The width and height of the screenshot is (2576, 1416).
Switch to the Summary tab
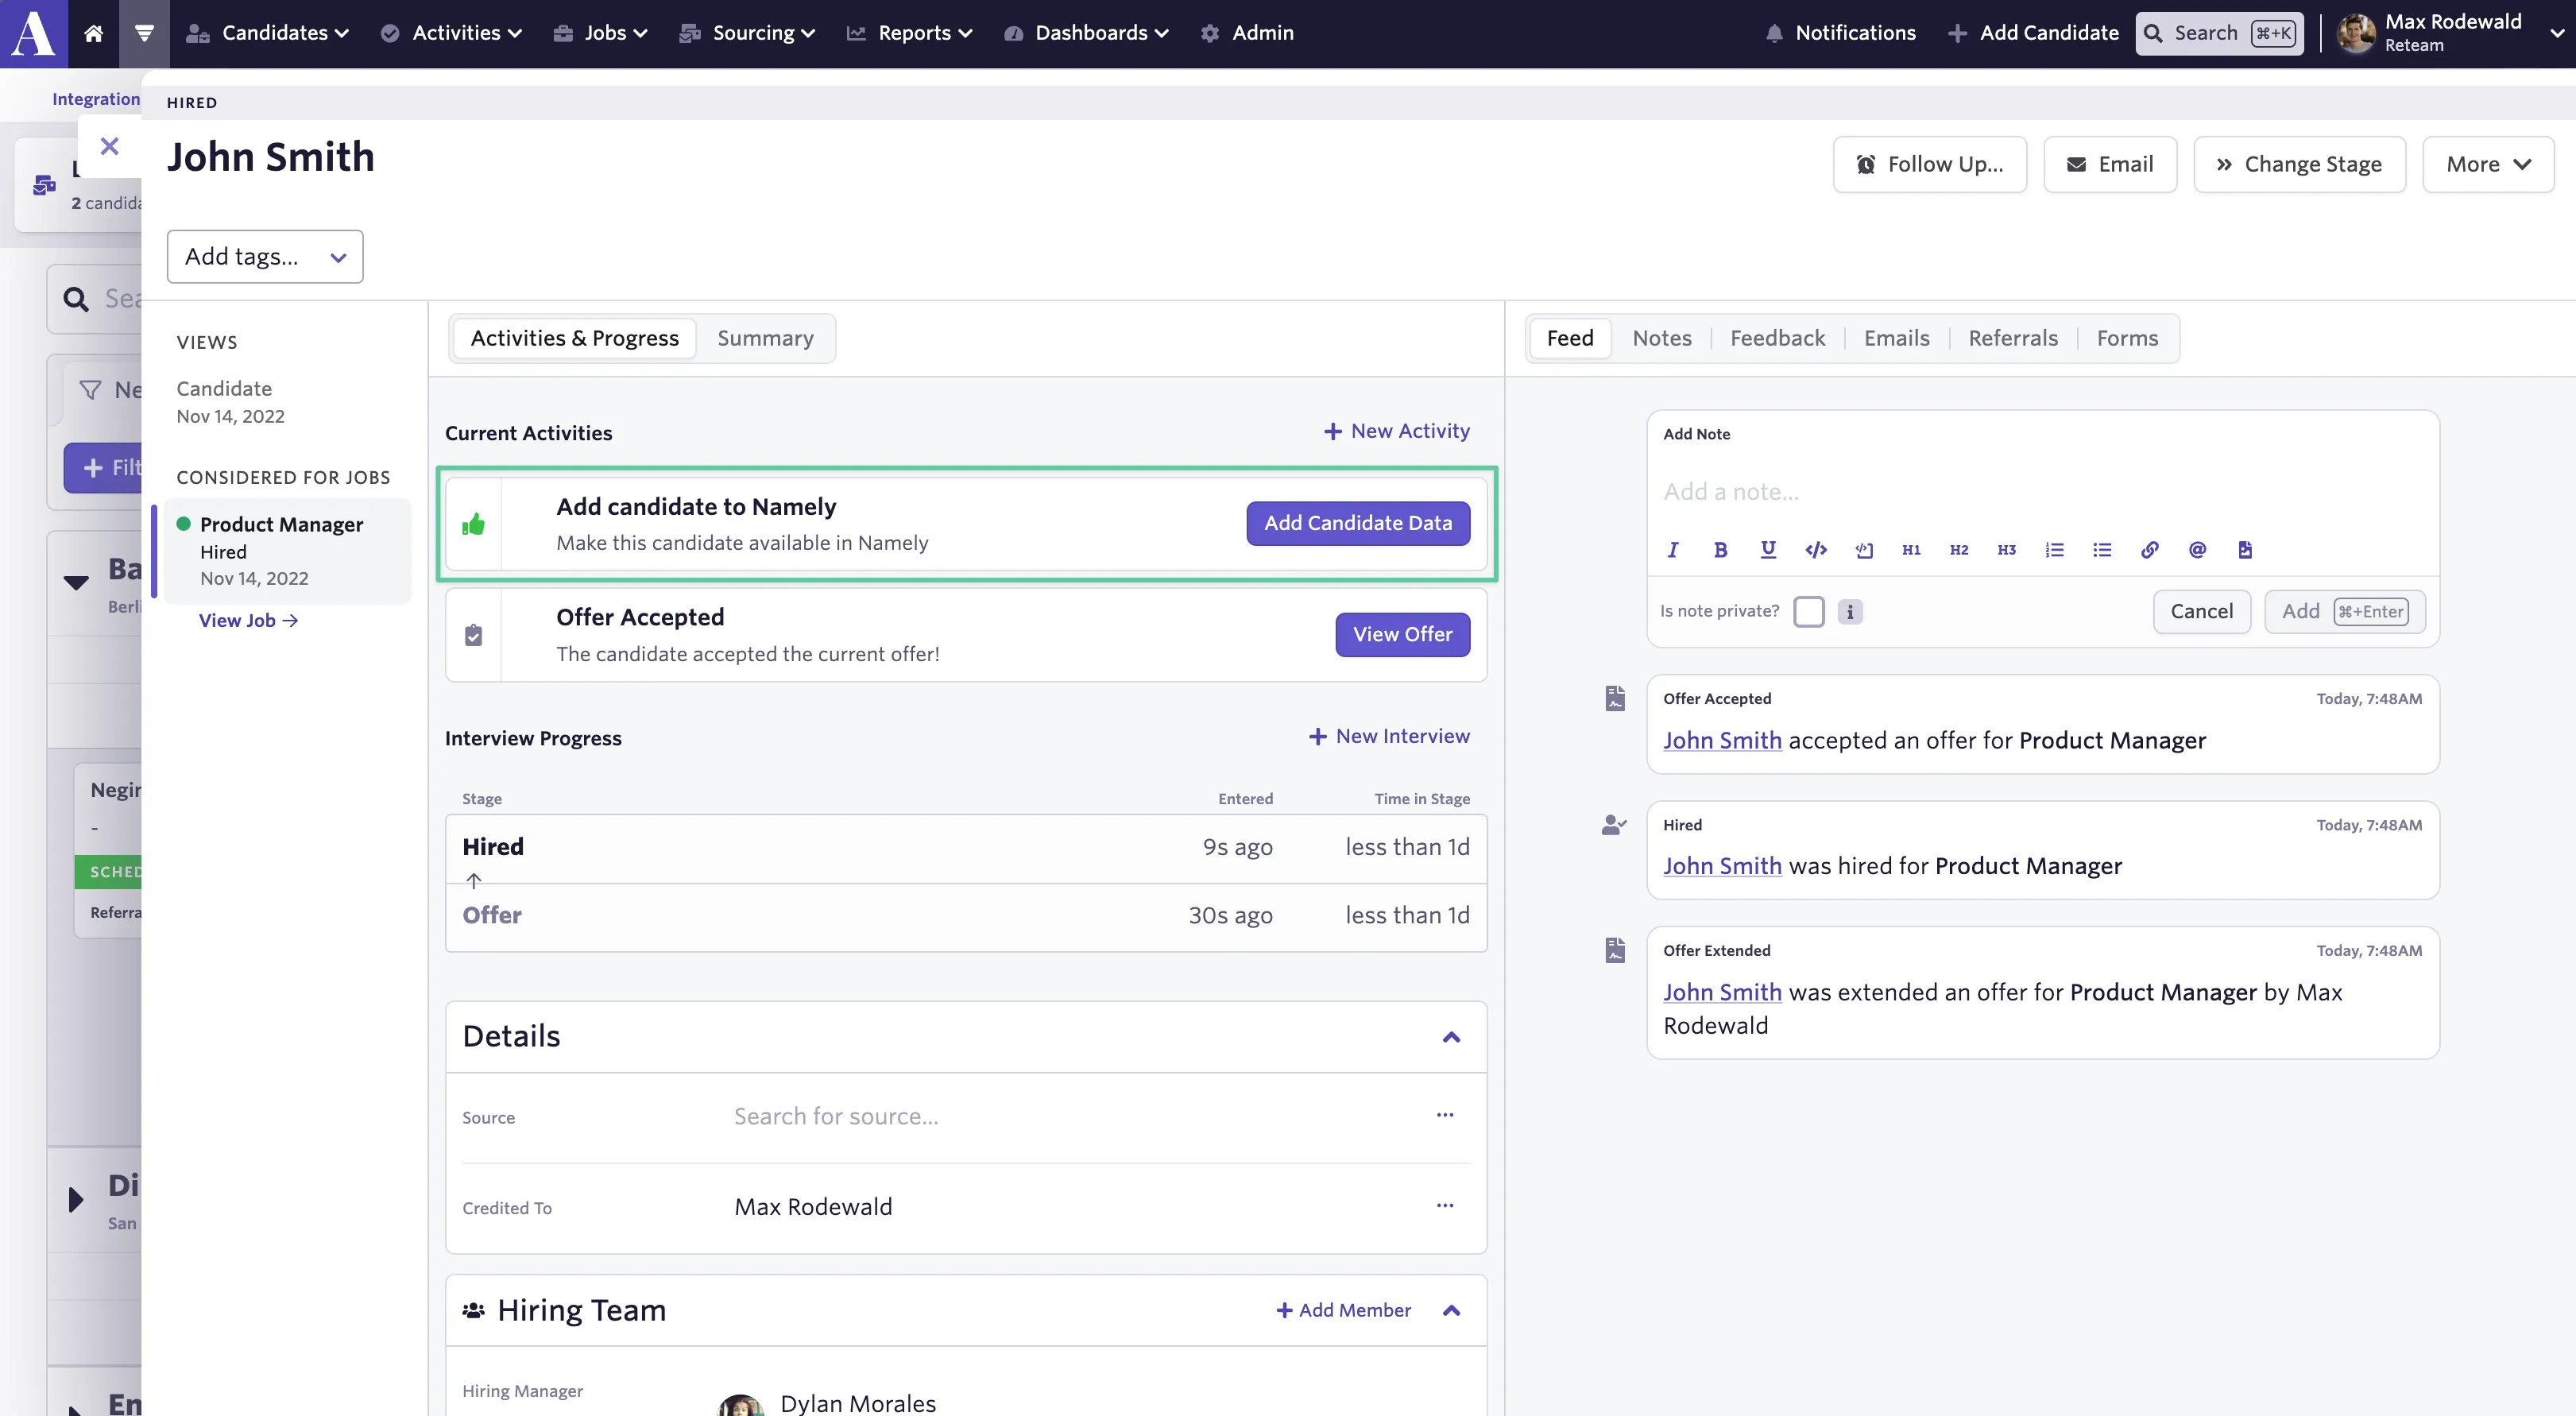pos(765,338)
